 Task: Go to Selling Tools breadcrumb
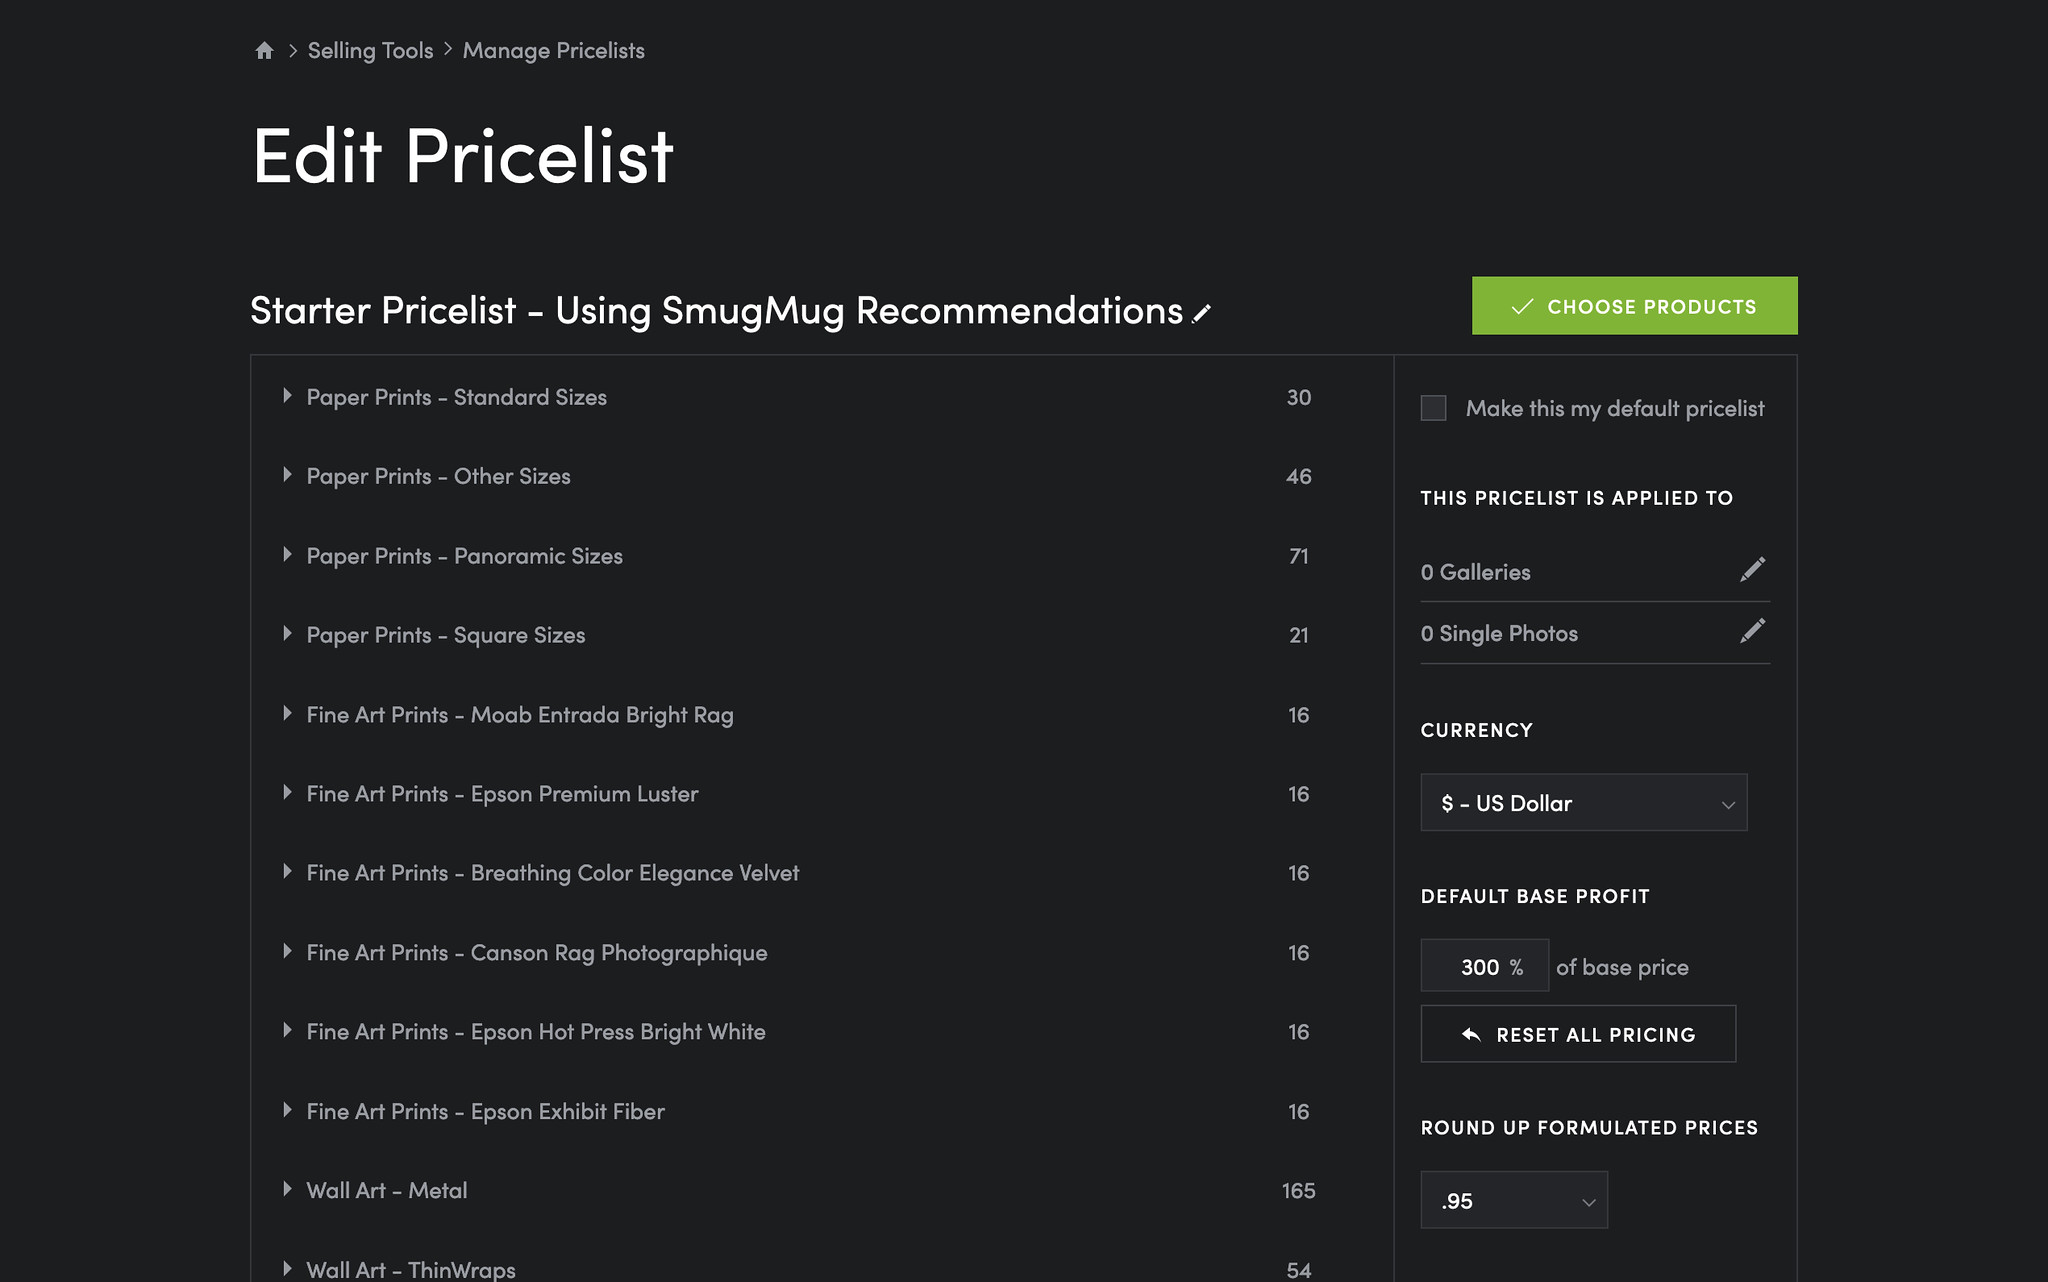pyautogui.click(x=370, y=50)
